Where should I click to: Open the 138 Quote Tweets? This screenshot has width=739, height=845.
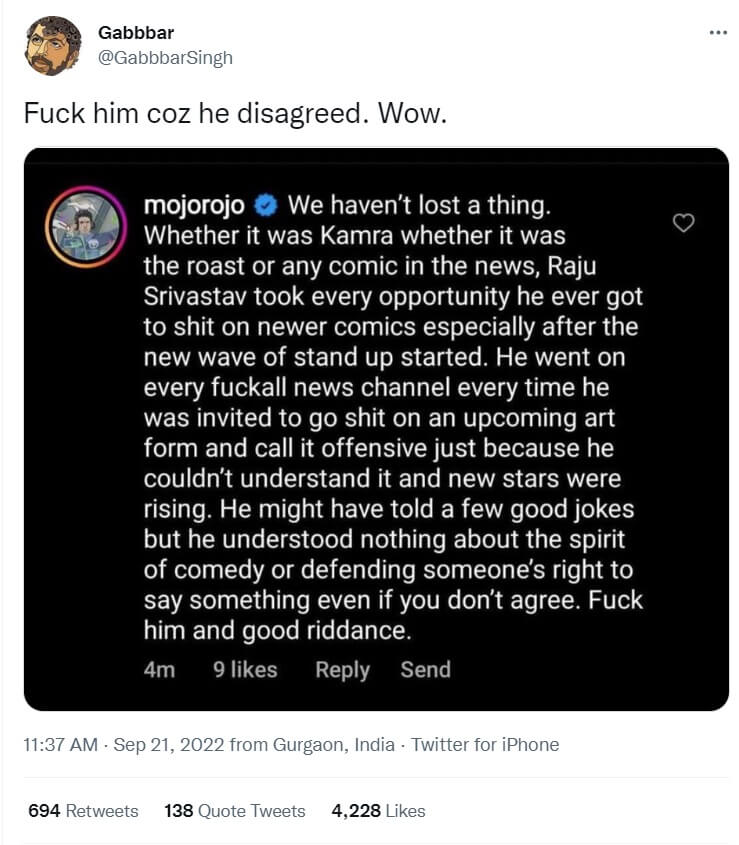tap(234, 811)
